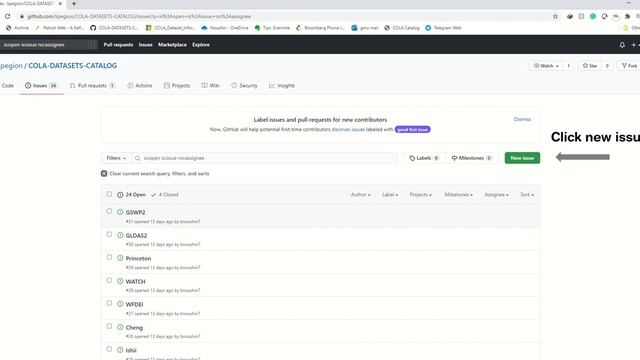Expand the Filters dropdown

(x=116, y=158)
